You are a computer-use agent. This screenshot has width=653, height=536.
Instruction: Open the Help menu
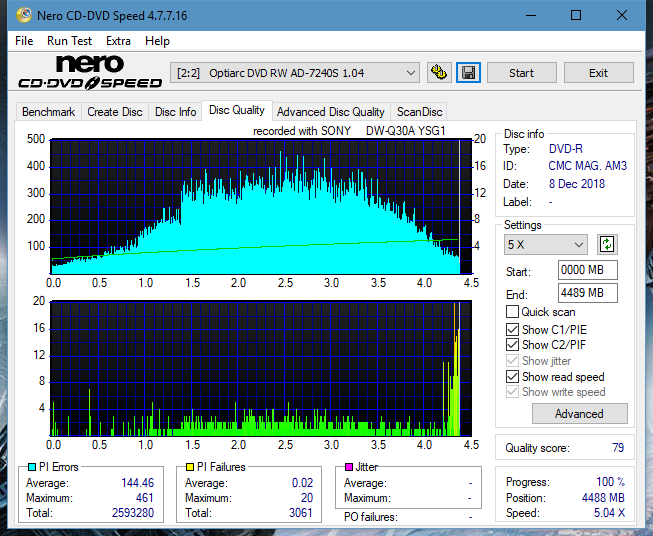(157, 41)
